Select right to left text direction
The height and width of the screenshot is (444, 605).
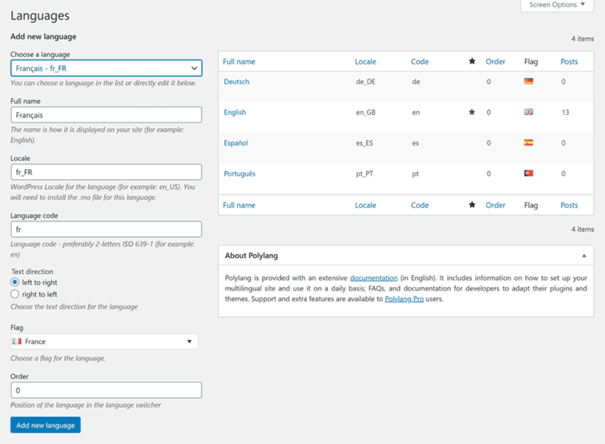point(15,294)
